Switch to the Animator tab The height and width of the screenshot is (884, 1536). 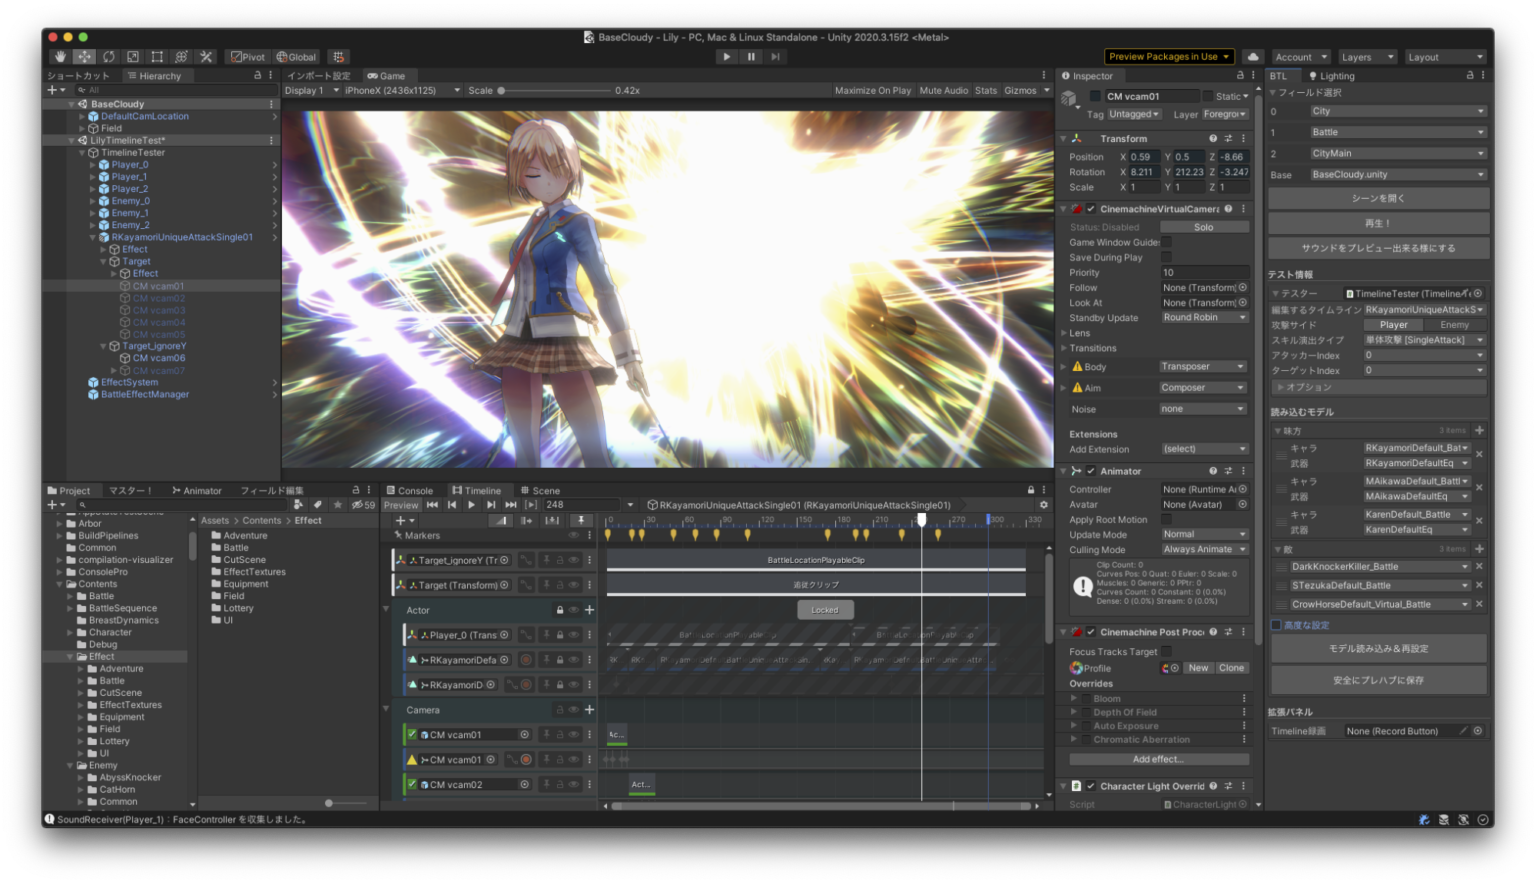coord(196,490)
